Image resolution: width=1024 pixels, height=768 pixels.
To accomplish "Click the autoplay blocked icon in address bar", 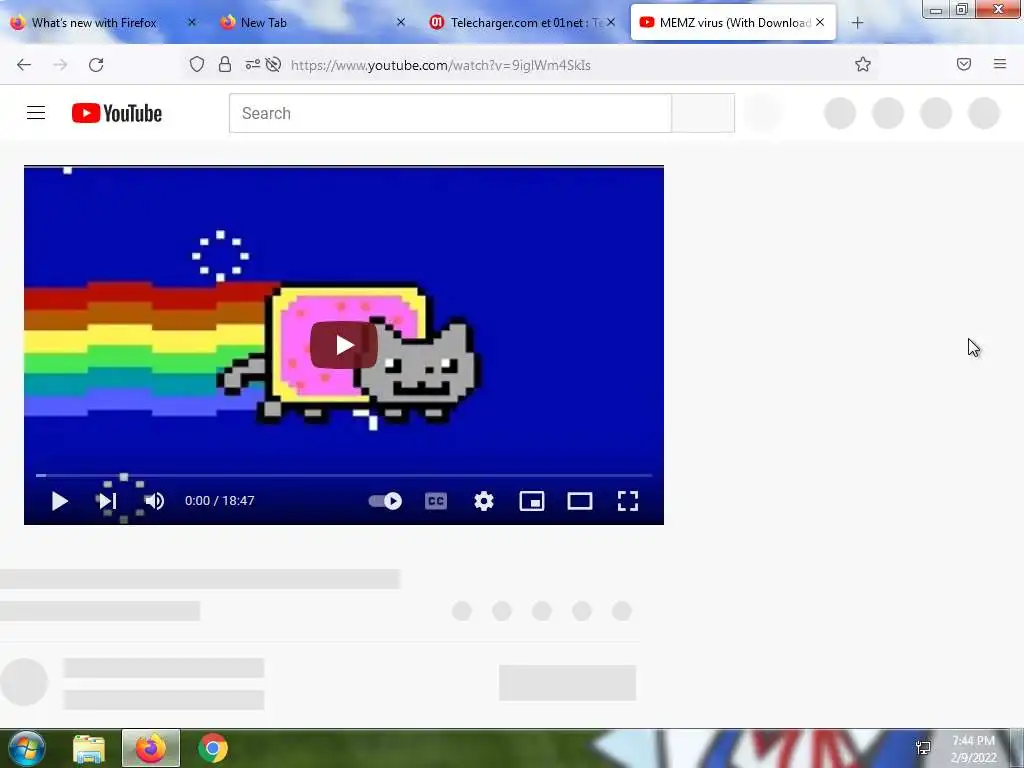I will coord(273,64).
